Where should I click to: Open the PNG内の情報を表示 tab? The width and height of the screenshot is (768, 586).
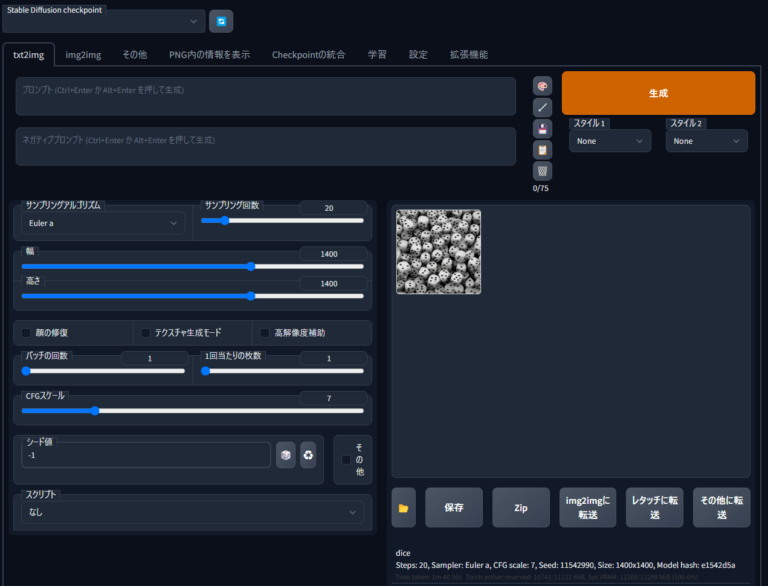tap(210, 55)
